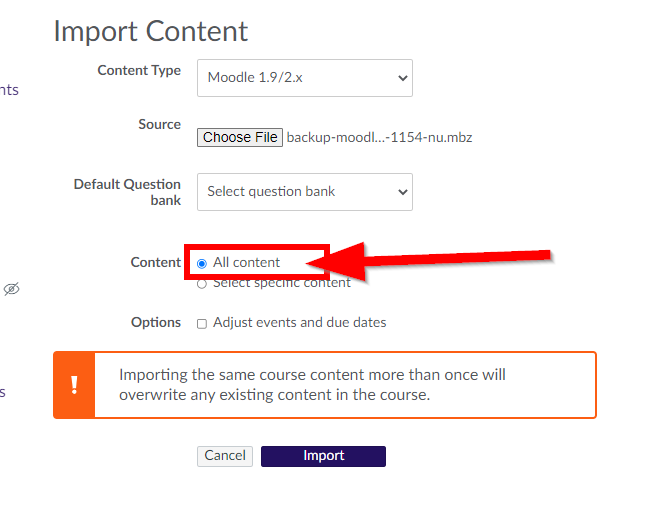
Task: Click the Import Content page heading
Action: point(151,31)
